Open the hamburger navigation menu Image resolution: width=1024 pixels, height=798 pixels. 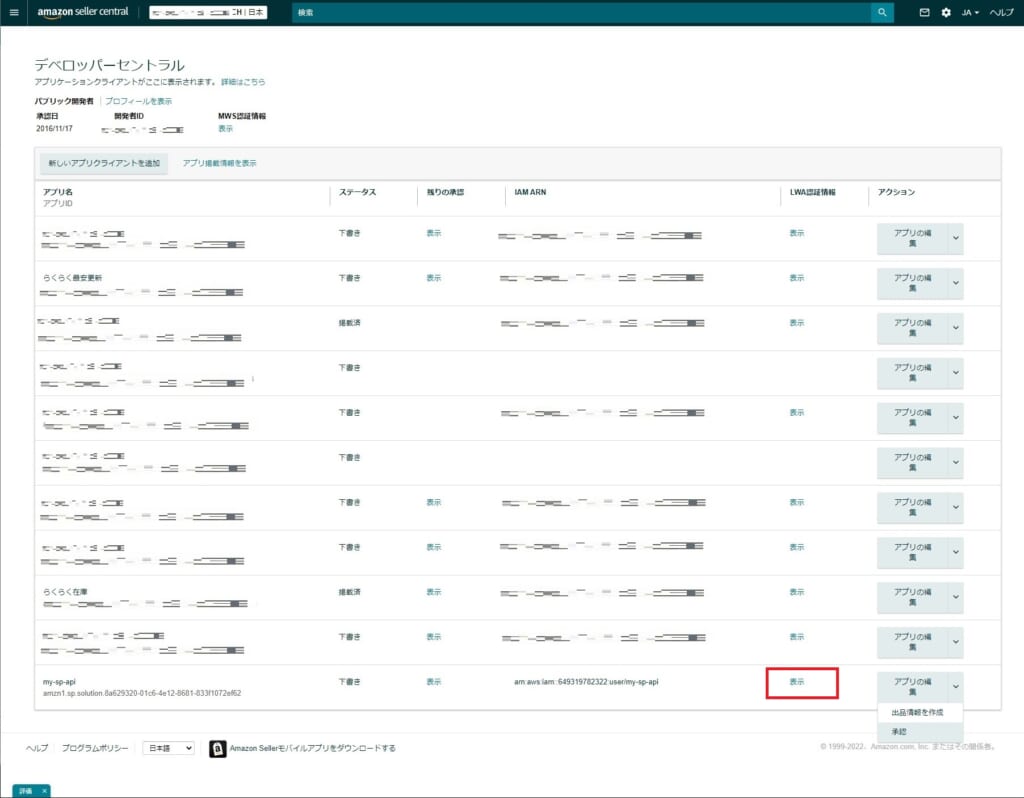point(14,12)
